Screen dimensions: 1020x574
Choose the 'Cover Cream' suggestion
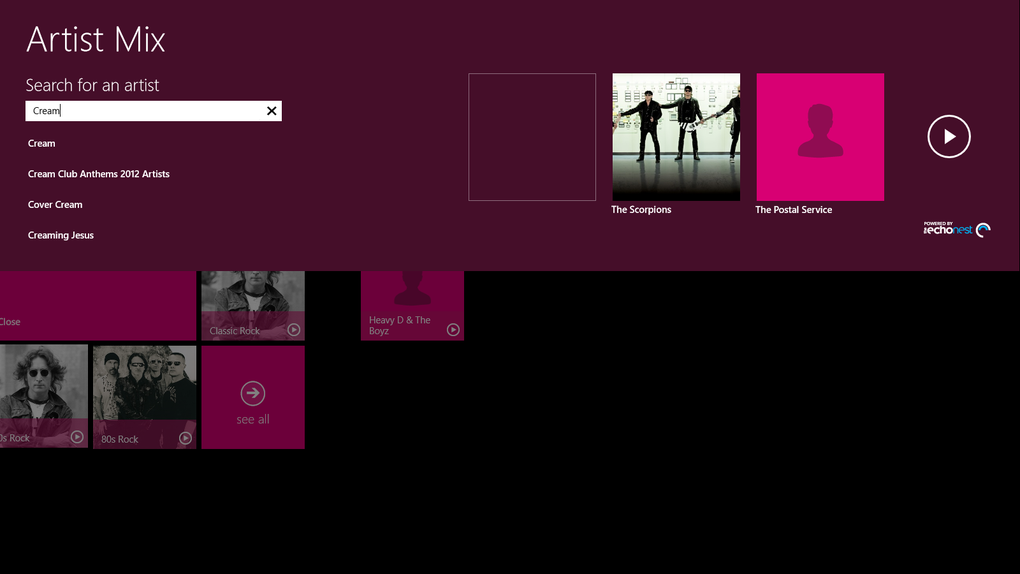tap(55, 204)
